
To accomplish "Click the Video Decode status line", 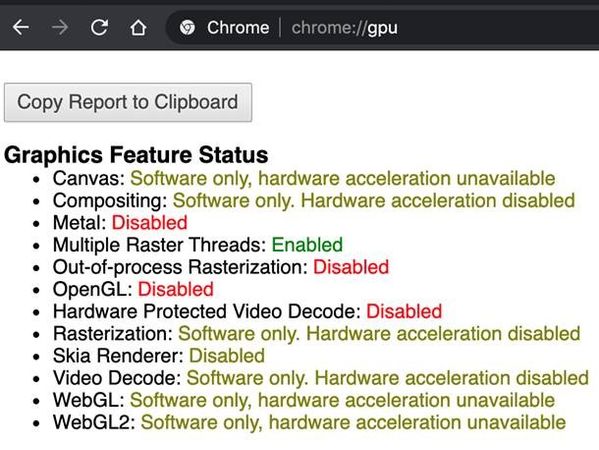I will pyautogui.click(x=321, y=378).
